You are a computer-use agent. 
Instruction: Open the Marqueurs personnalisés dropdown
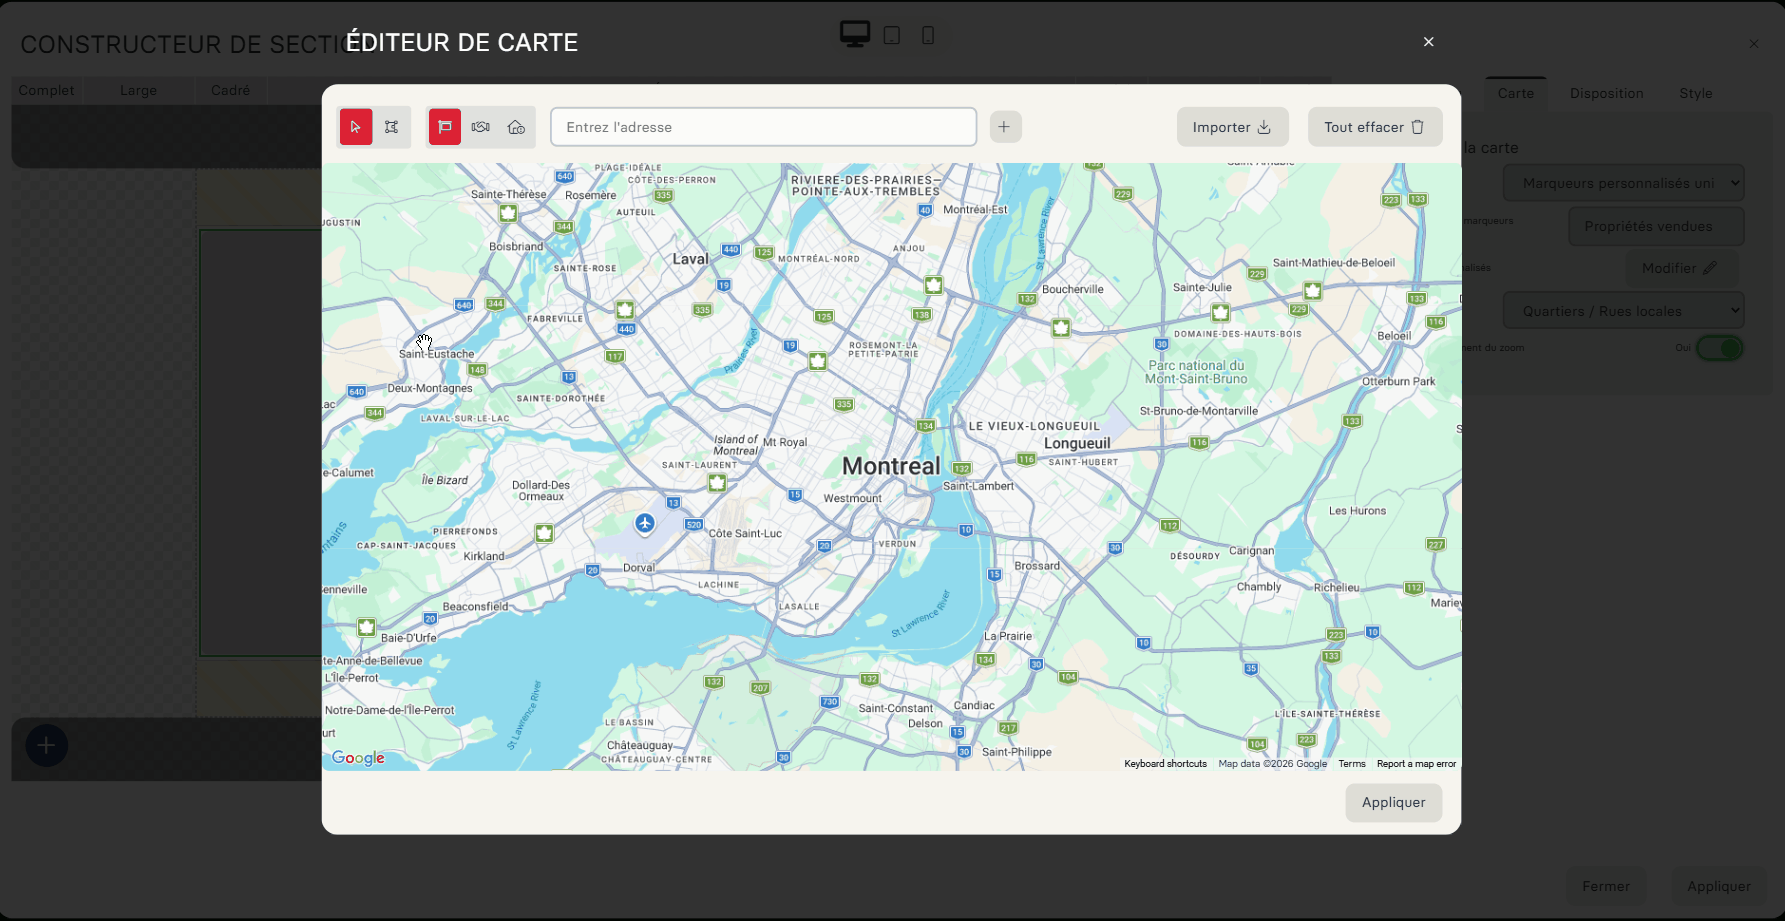[1623, 183]
